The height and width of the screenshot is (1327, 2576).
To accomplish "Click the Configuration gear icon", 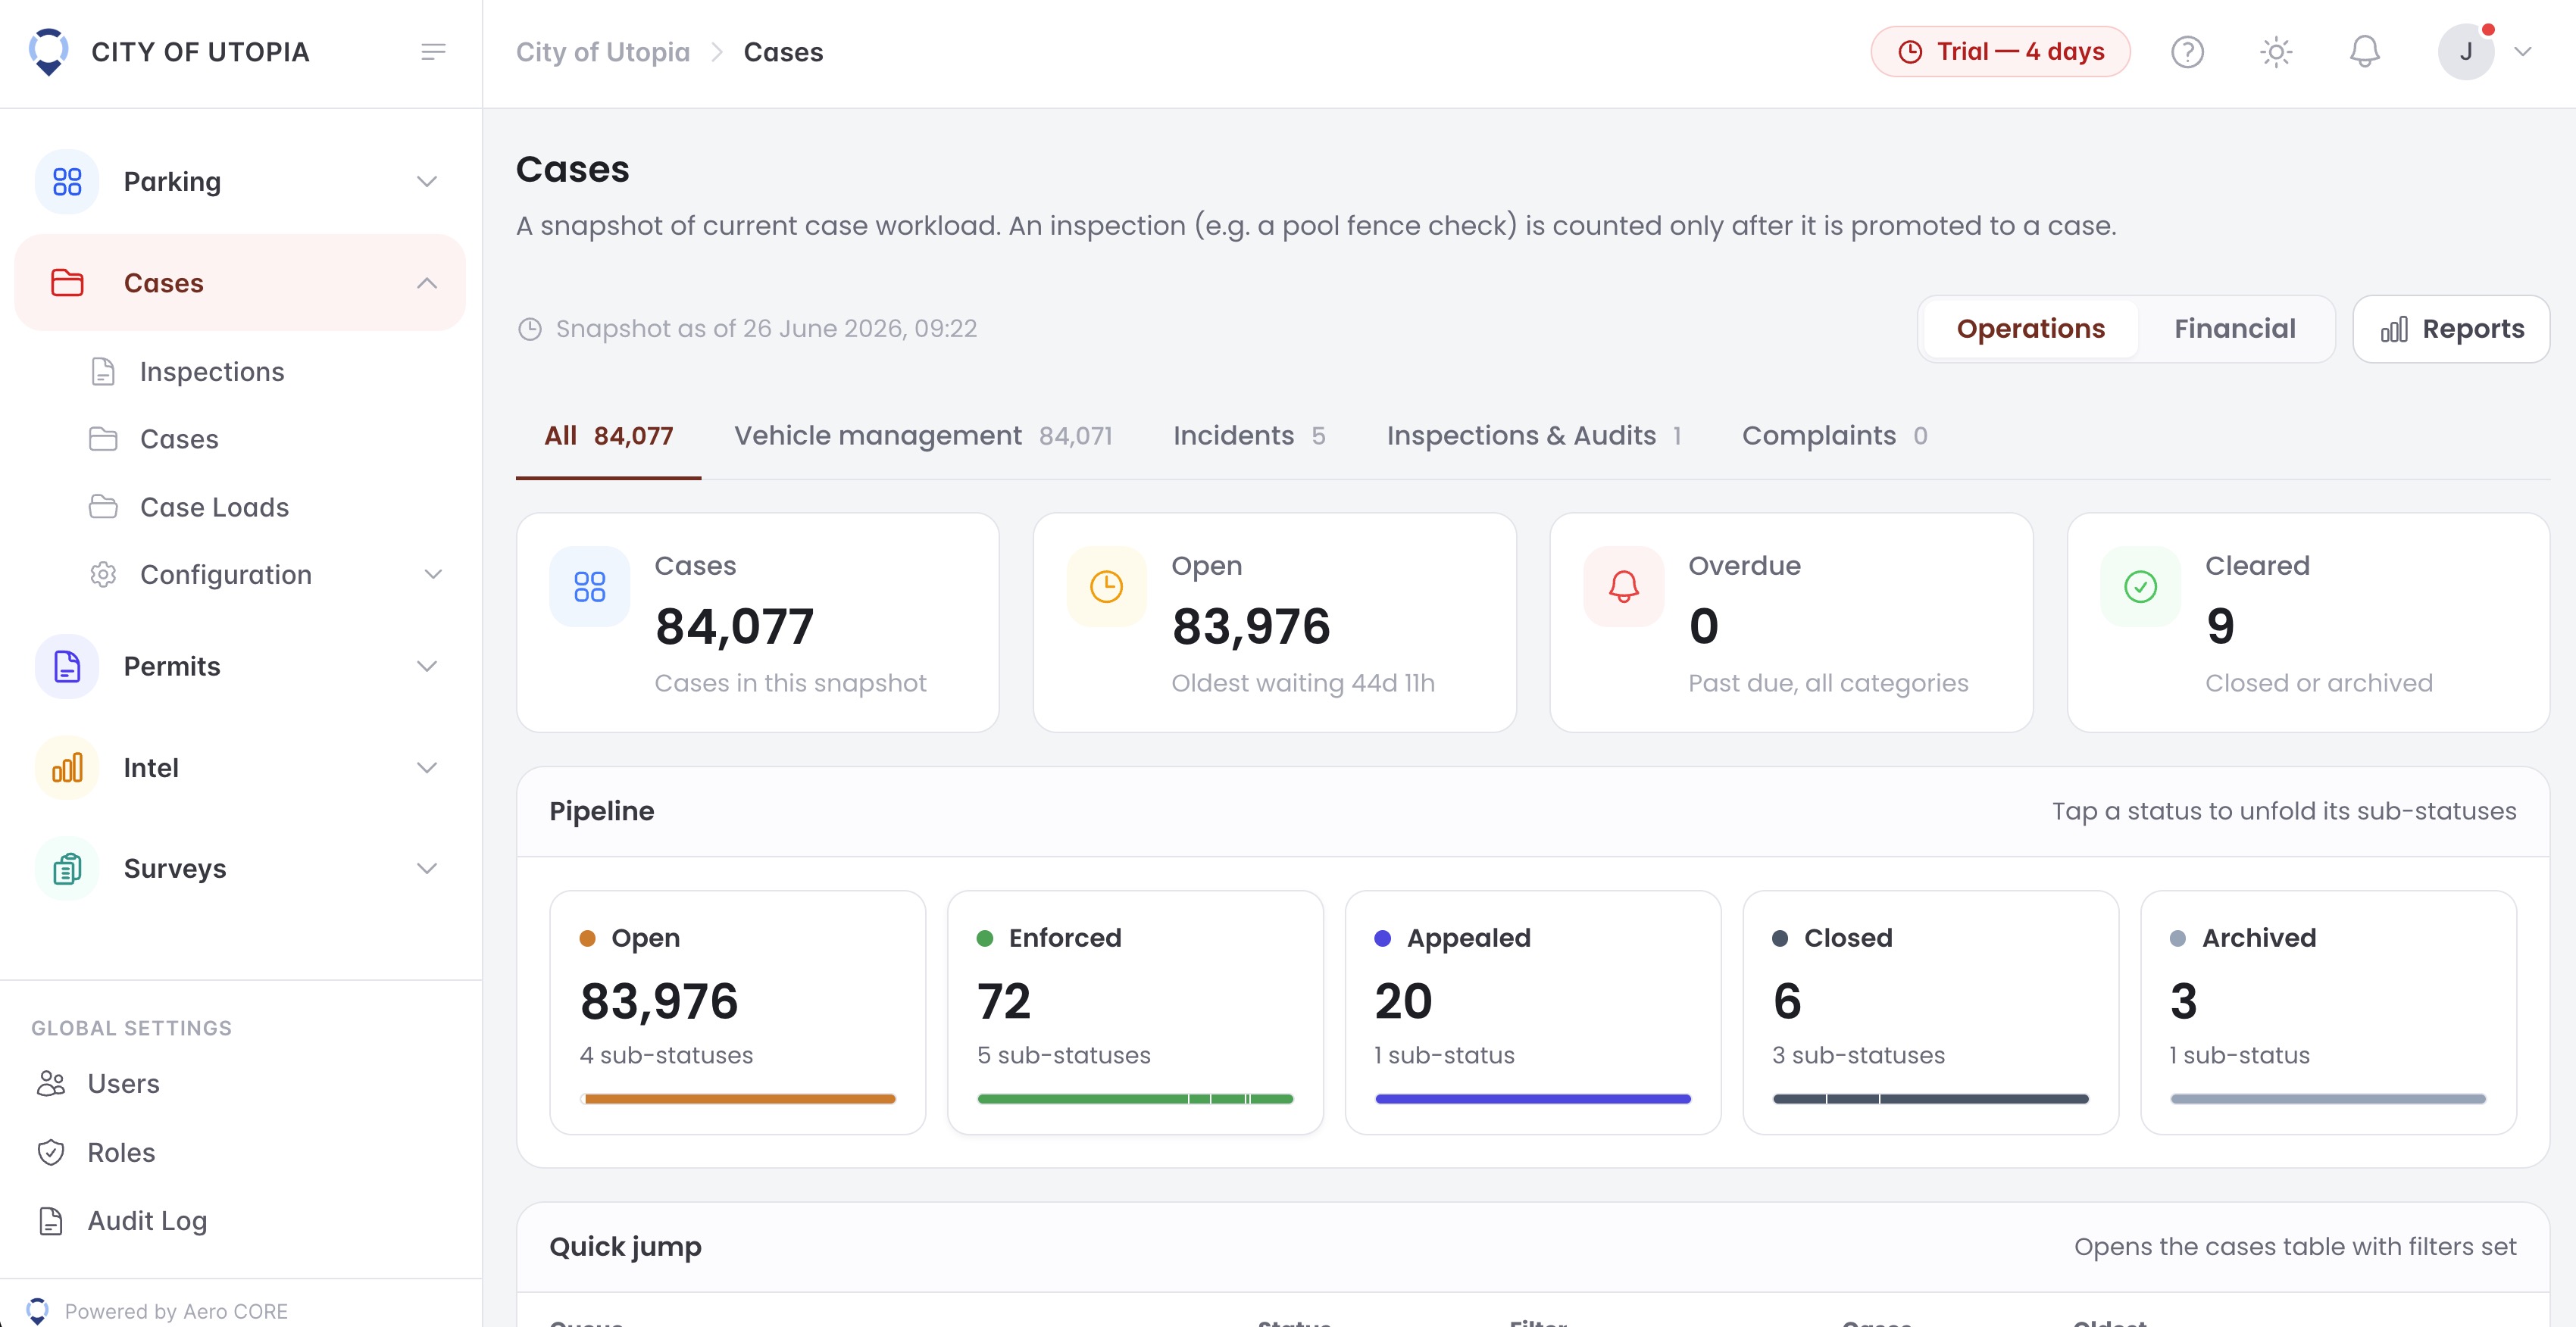I will tap(103, 575).
